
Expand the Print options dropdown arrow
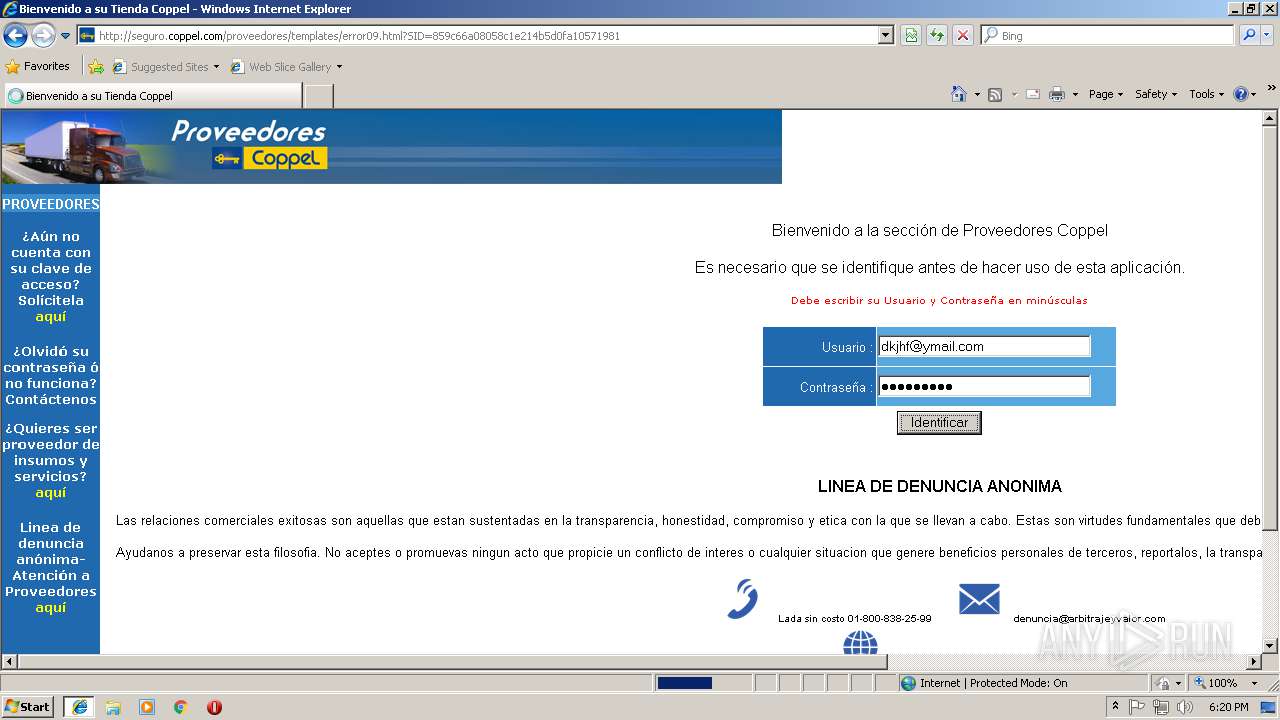click(x=1075, y=94)
